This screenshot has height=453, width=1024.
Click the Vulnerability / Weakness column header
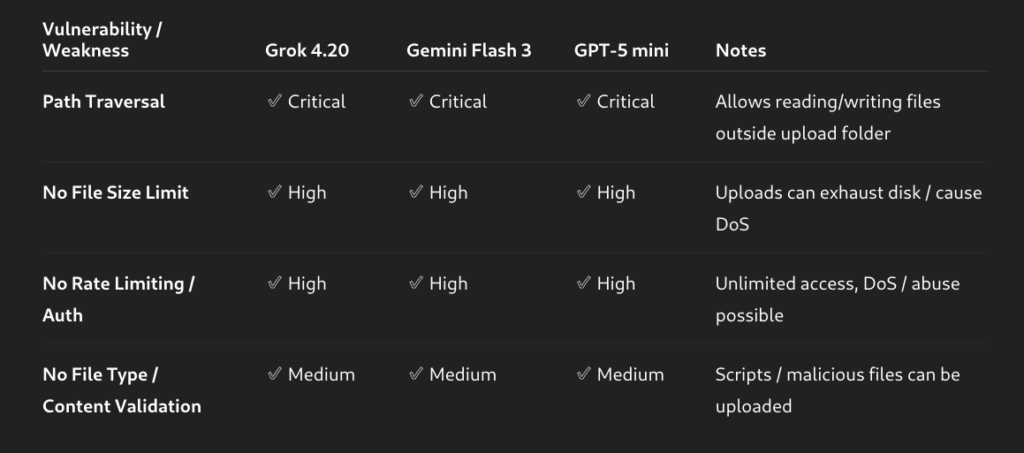[x=102, y=40]
